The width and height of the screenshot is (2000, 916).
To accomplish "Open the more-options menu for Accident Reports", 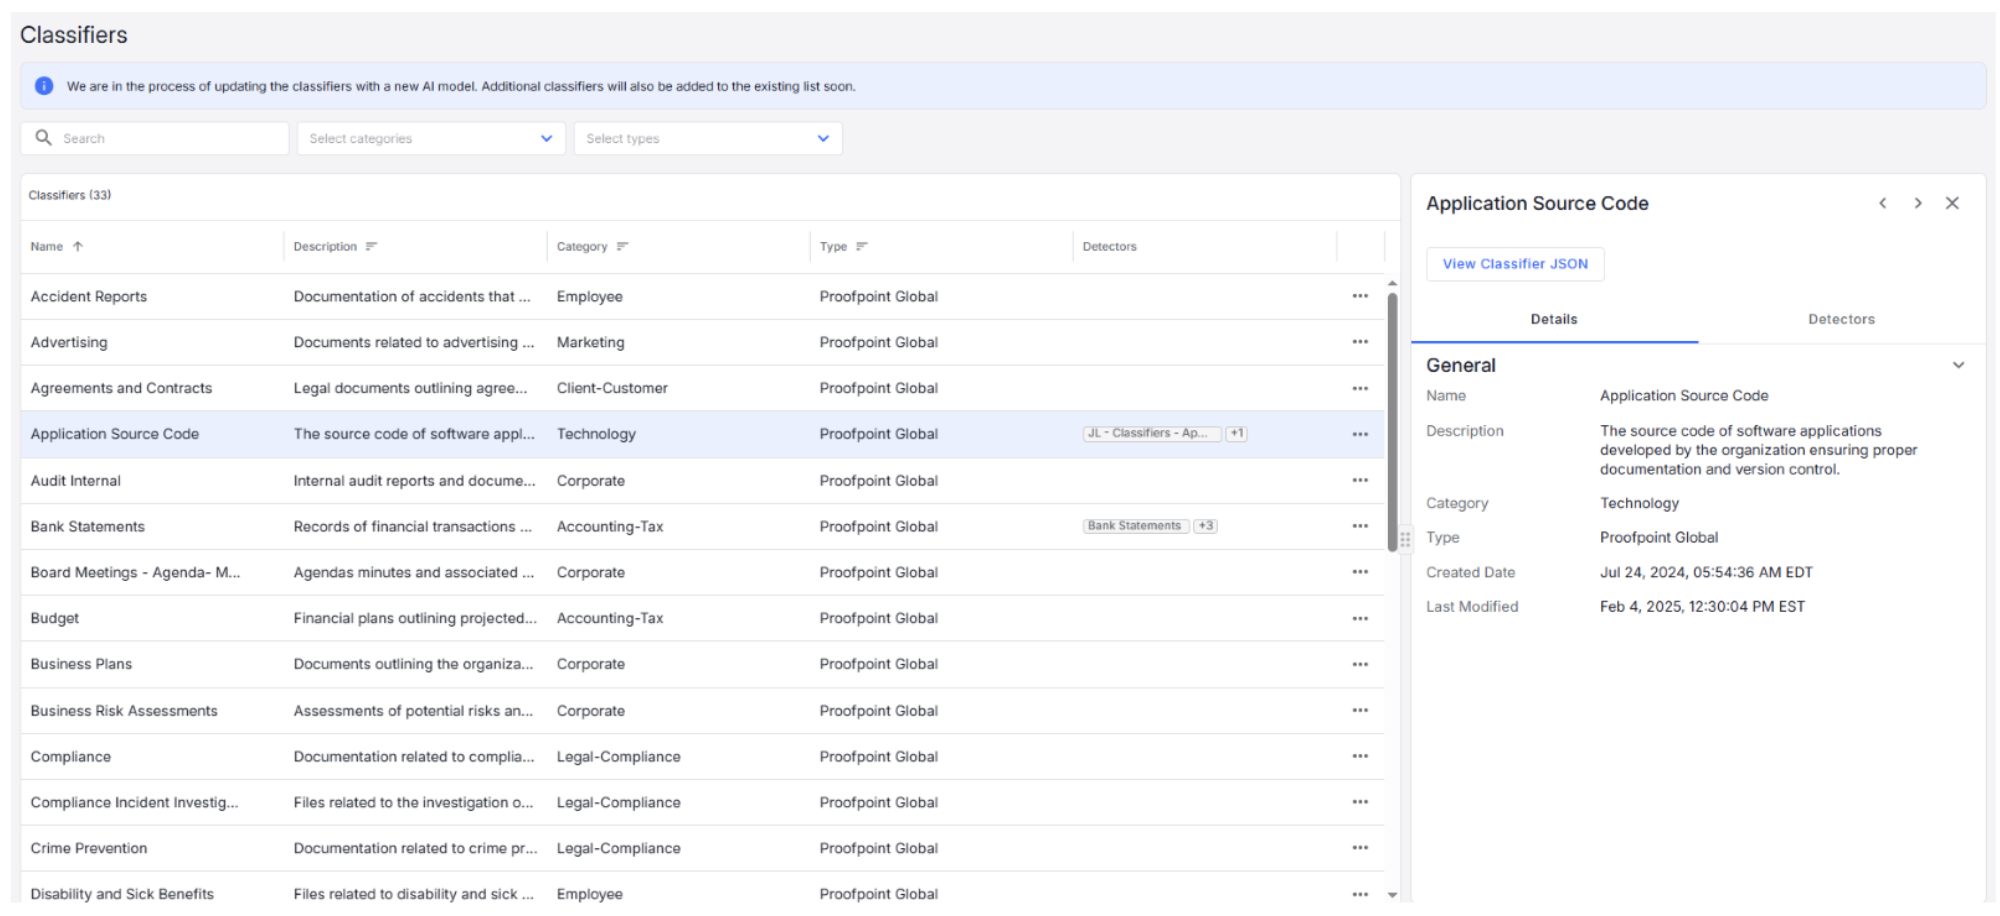I will coord(1360,296).
